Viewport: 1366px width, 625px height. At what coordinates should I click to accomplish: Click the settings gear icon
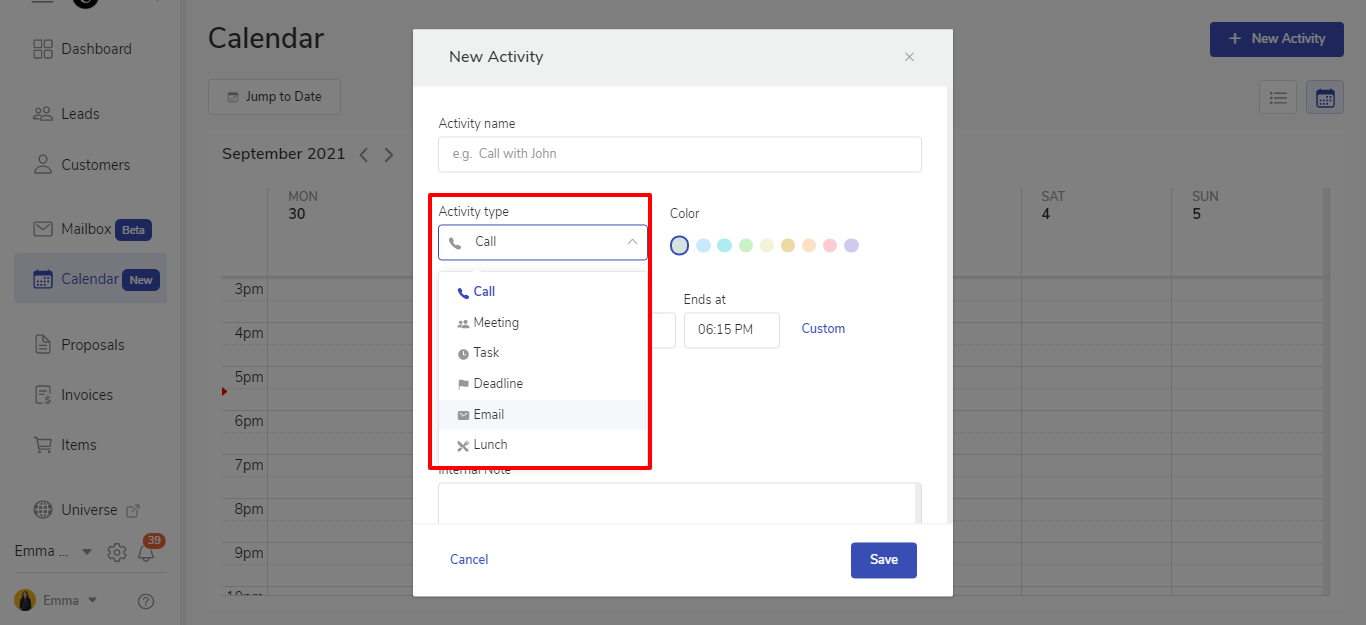click(x=117, y=552)
